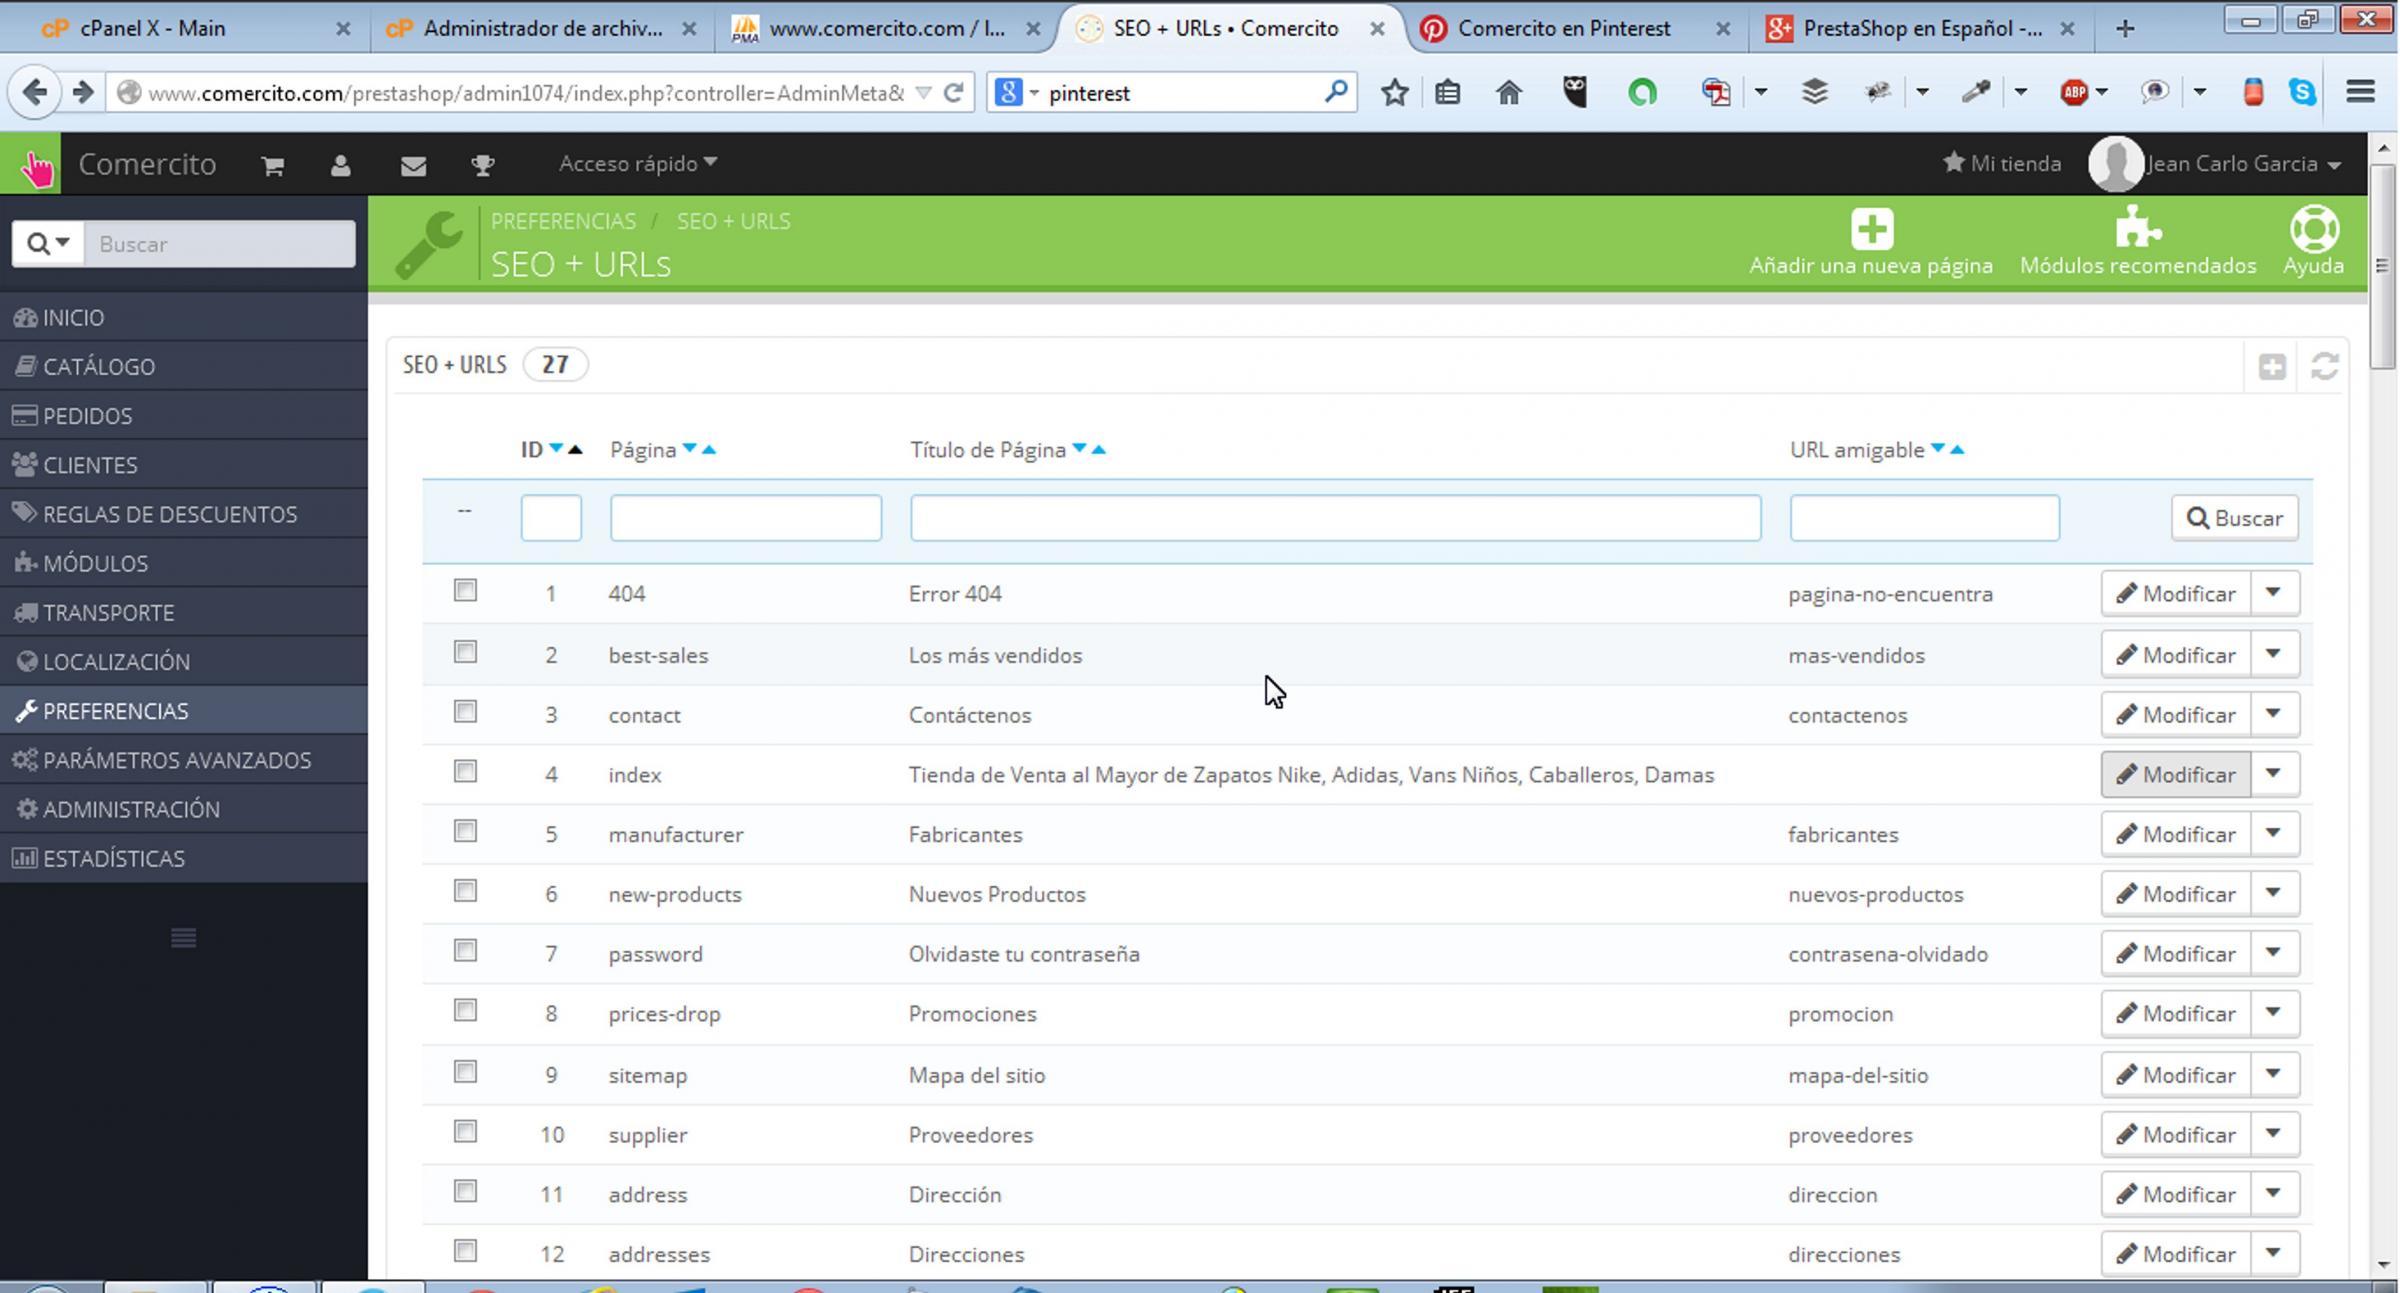Click the browser home icon
Image resolution: width=2400 pixels, height=1293 pixels.
click(1508, 93)
